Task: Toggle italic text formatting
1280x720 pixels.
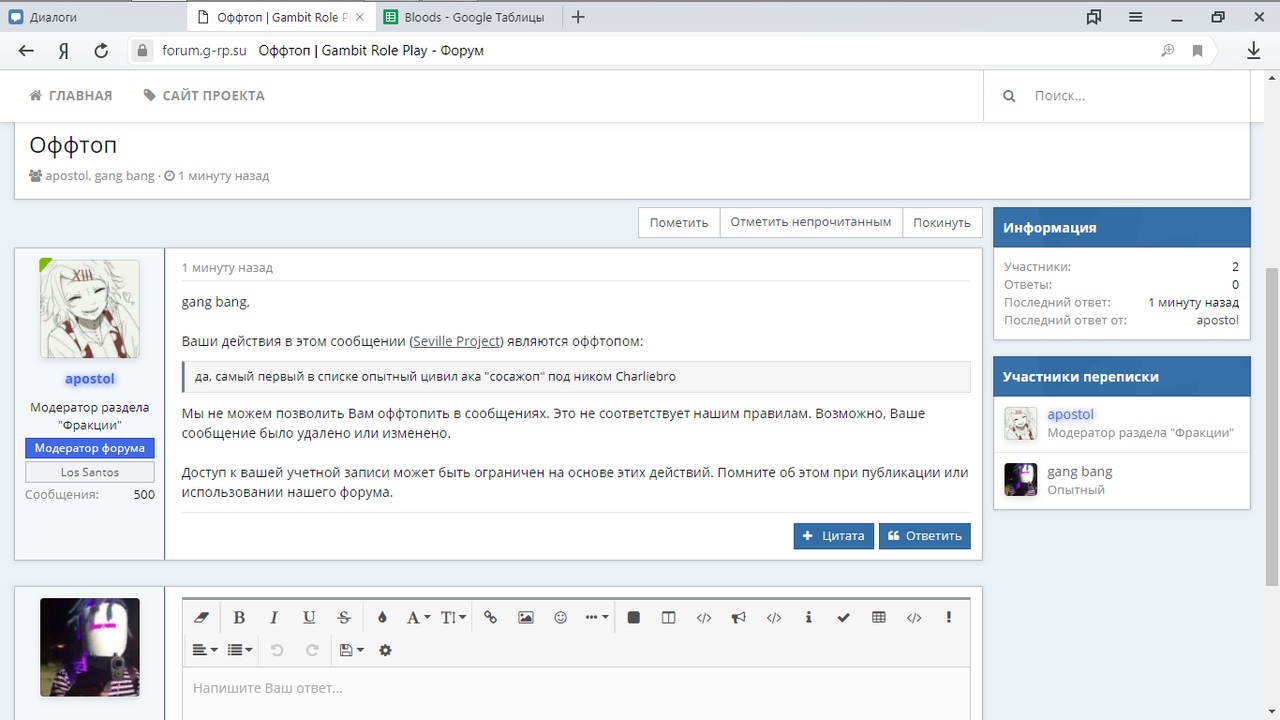Action: click(274, 618)
